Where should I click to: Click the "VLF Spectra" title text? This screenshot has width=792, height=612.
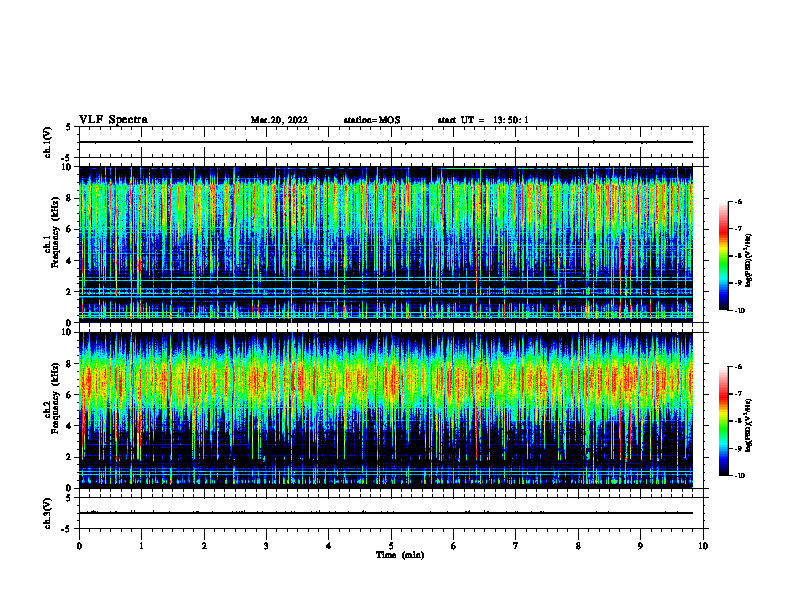pyautogui.click(x=113, y=120)
